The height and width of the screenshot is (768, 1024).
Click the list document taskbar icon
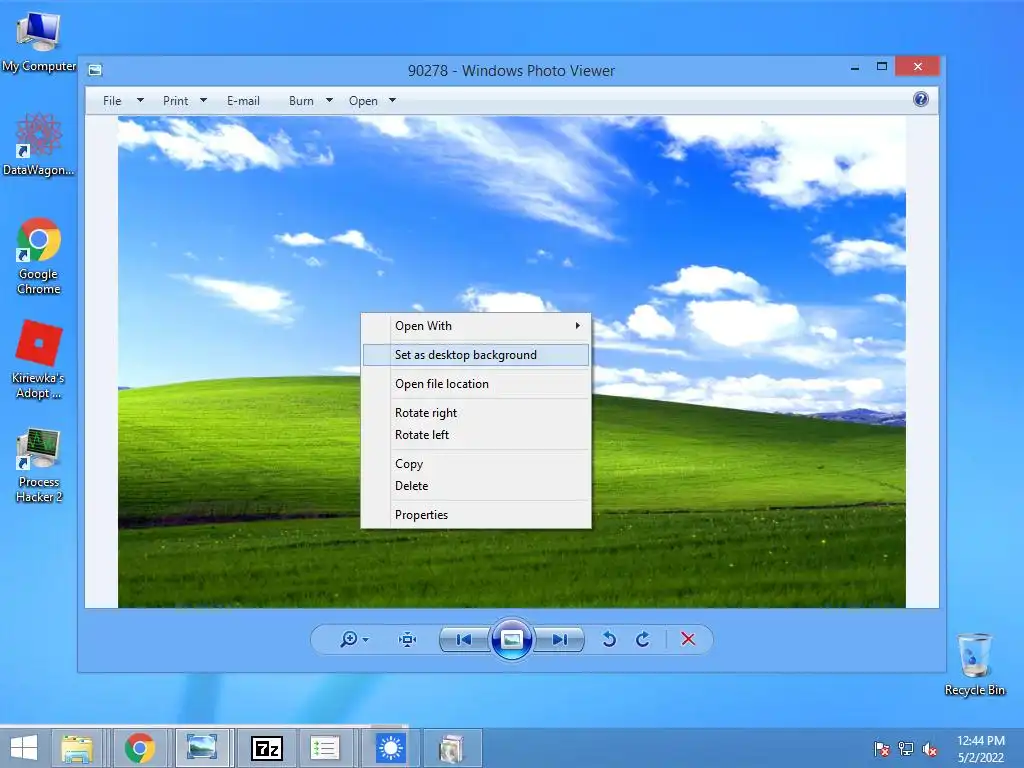pos(325,748)
